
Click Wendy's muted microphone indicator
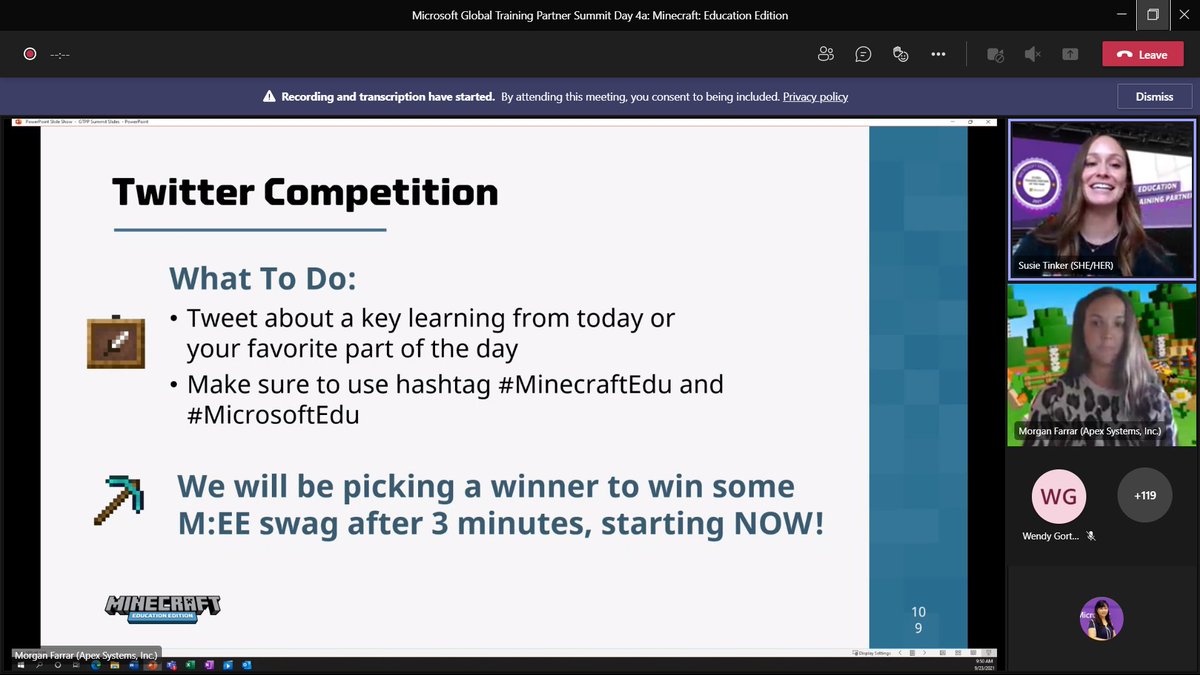coord(1091,536)
